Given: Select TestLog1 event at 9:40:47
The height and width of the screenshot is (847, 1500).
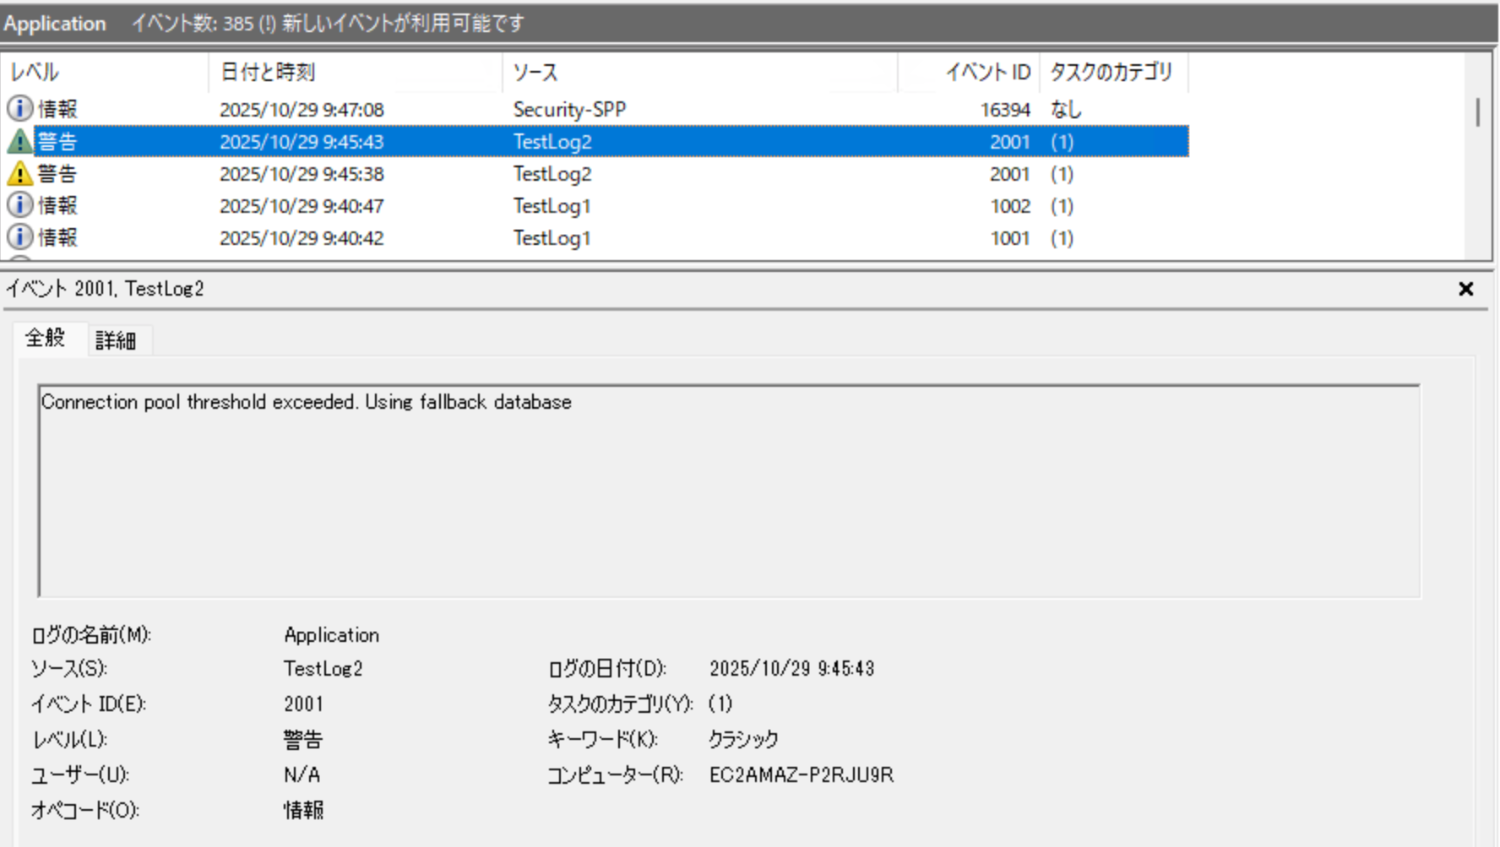Looking at the screenshot, I should click(552, 206).
